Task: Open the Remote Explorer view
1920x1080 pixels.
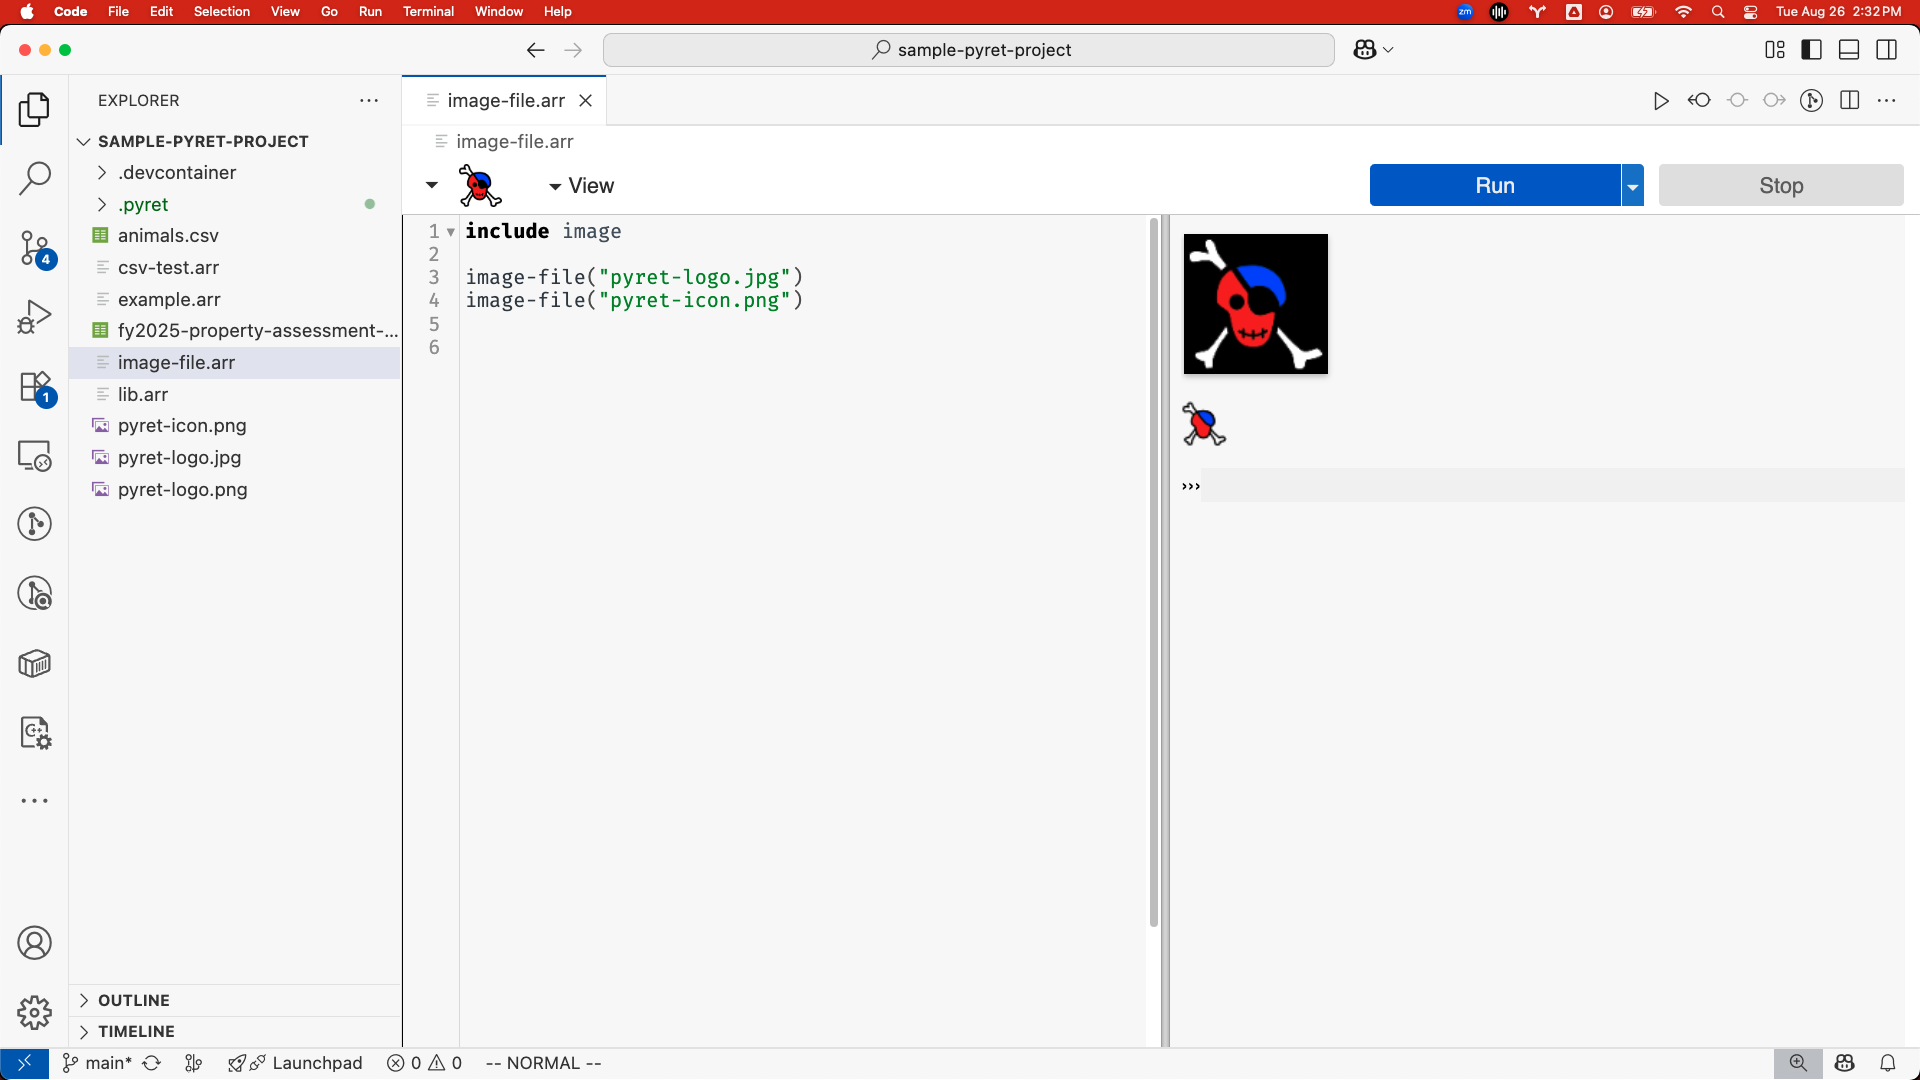Action: tap(34, 456)
